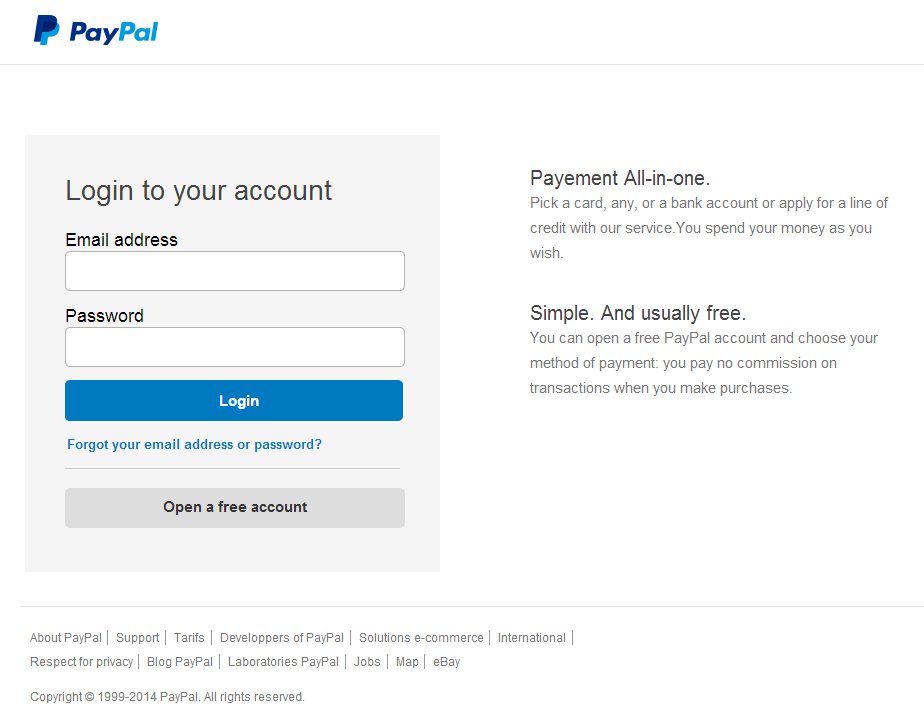924x726 pixels.
Task: Click the Simple. And usually free. heading
Action: 638,313
